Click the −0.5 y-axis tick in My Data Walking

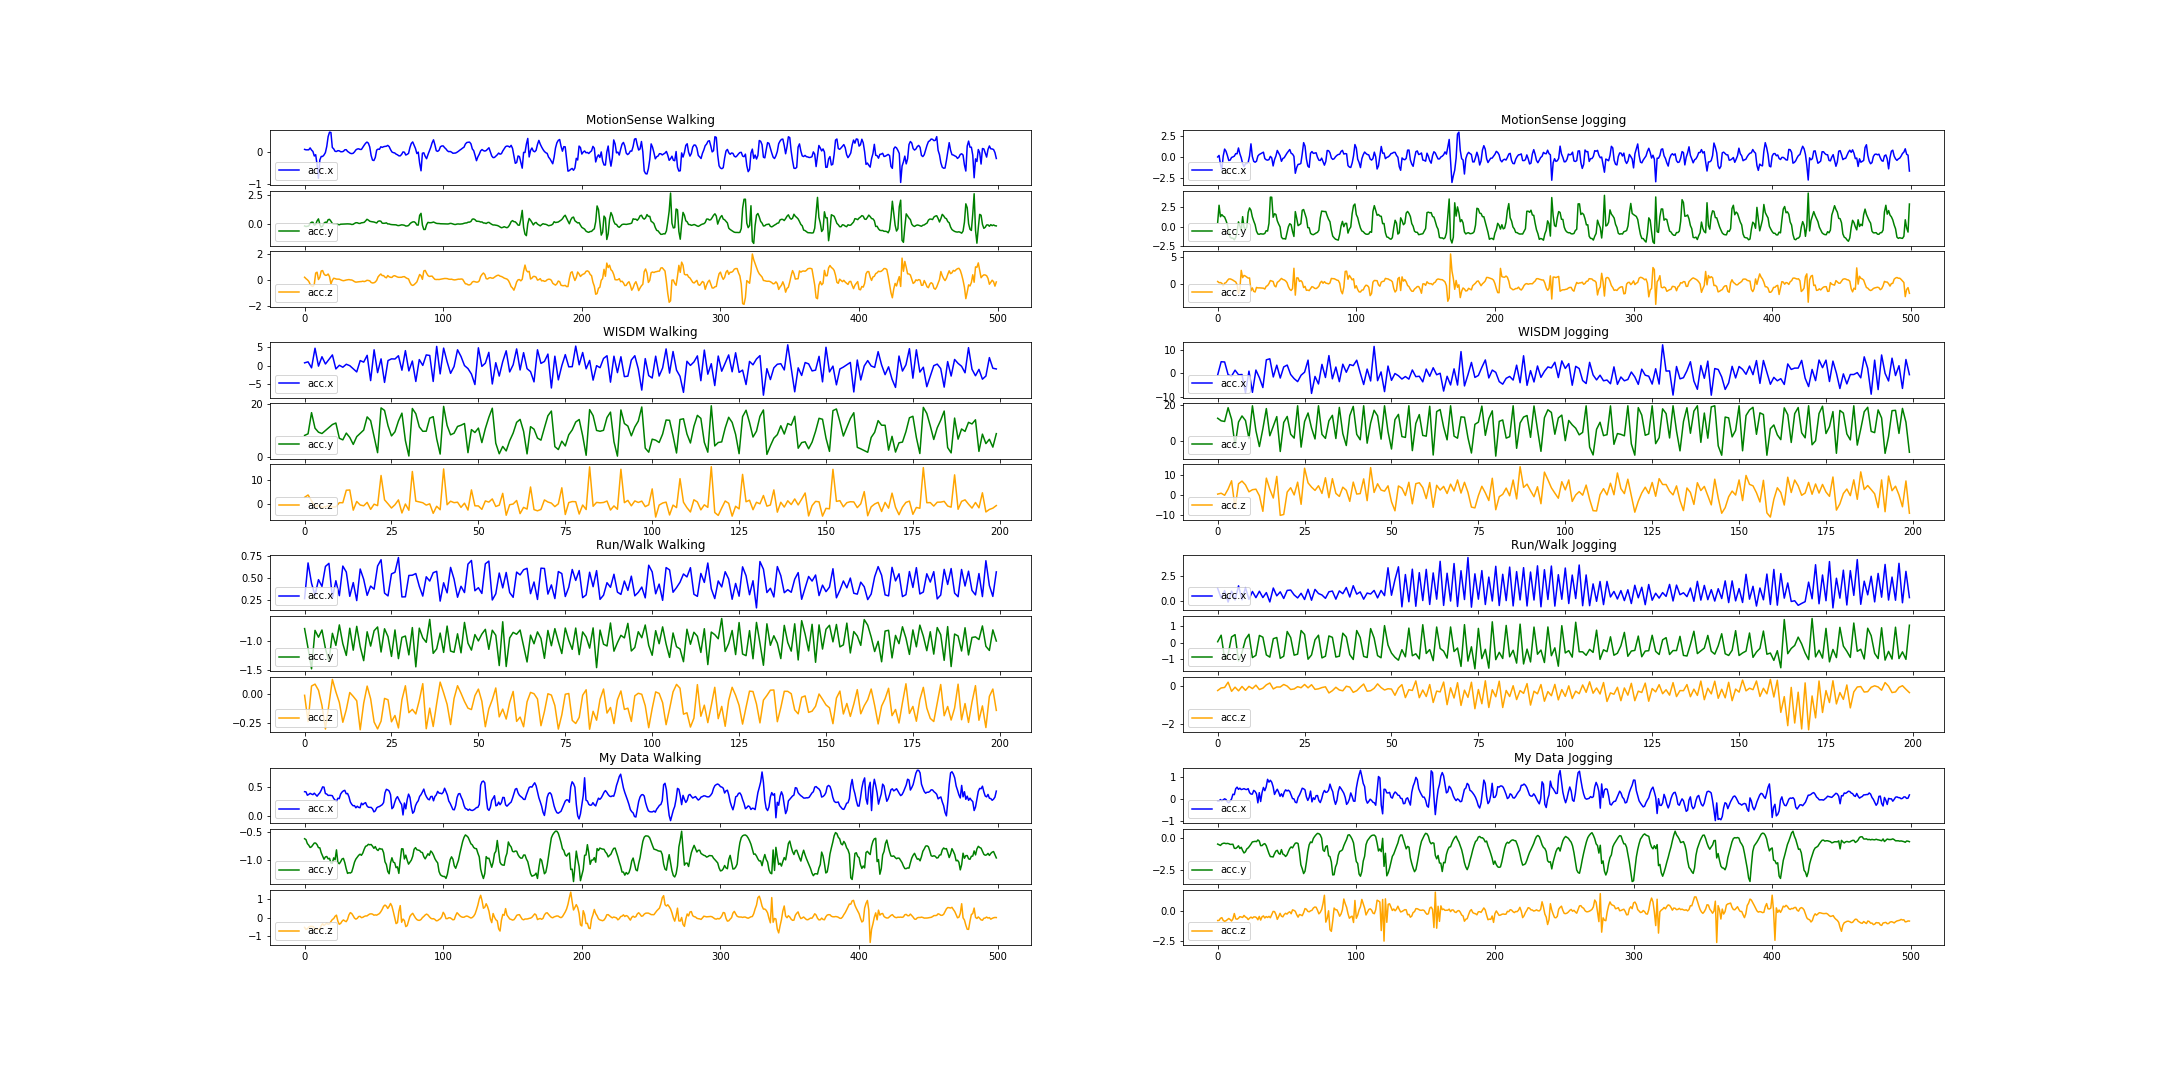[248, 832]
